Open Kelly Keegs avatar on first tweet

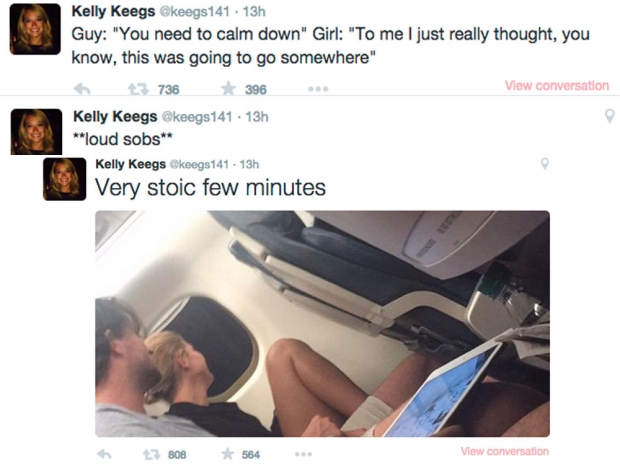click(x=35, y=29)
